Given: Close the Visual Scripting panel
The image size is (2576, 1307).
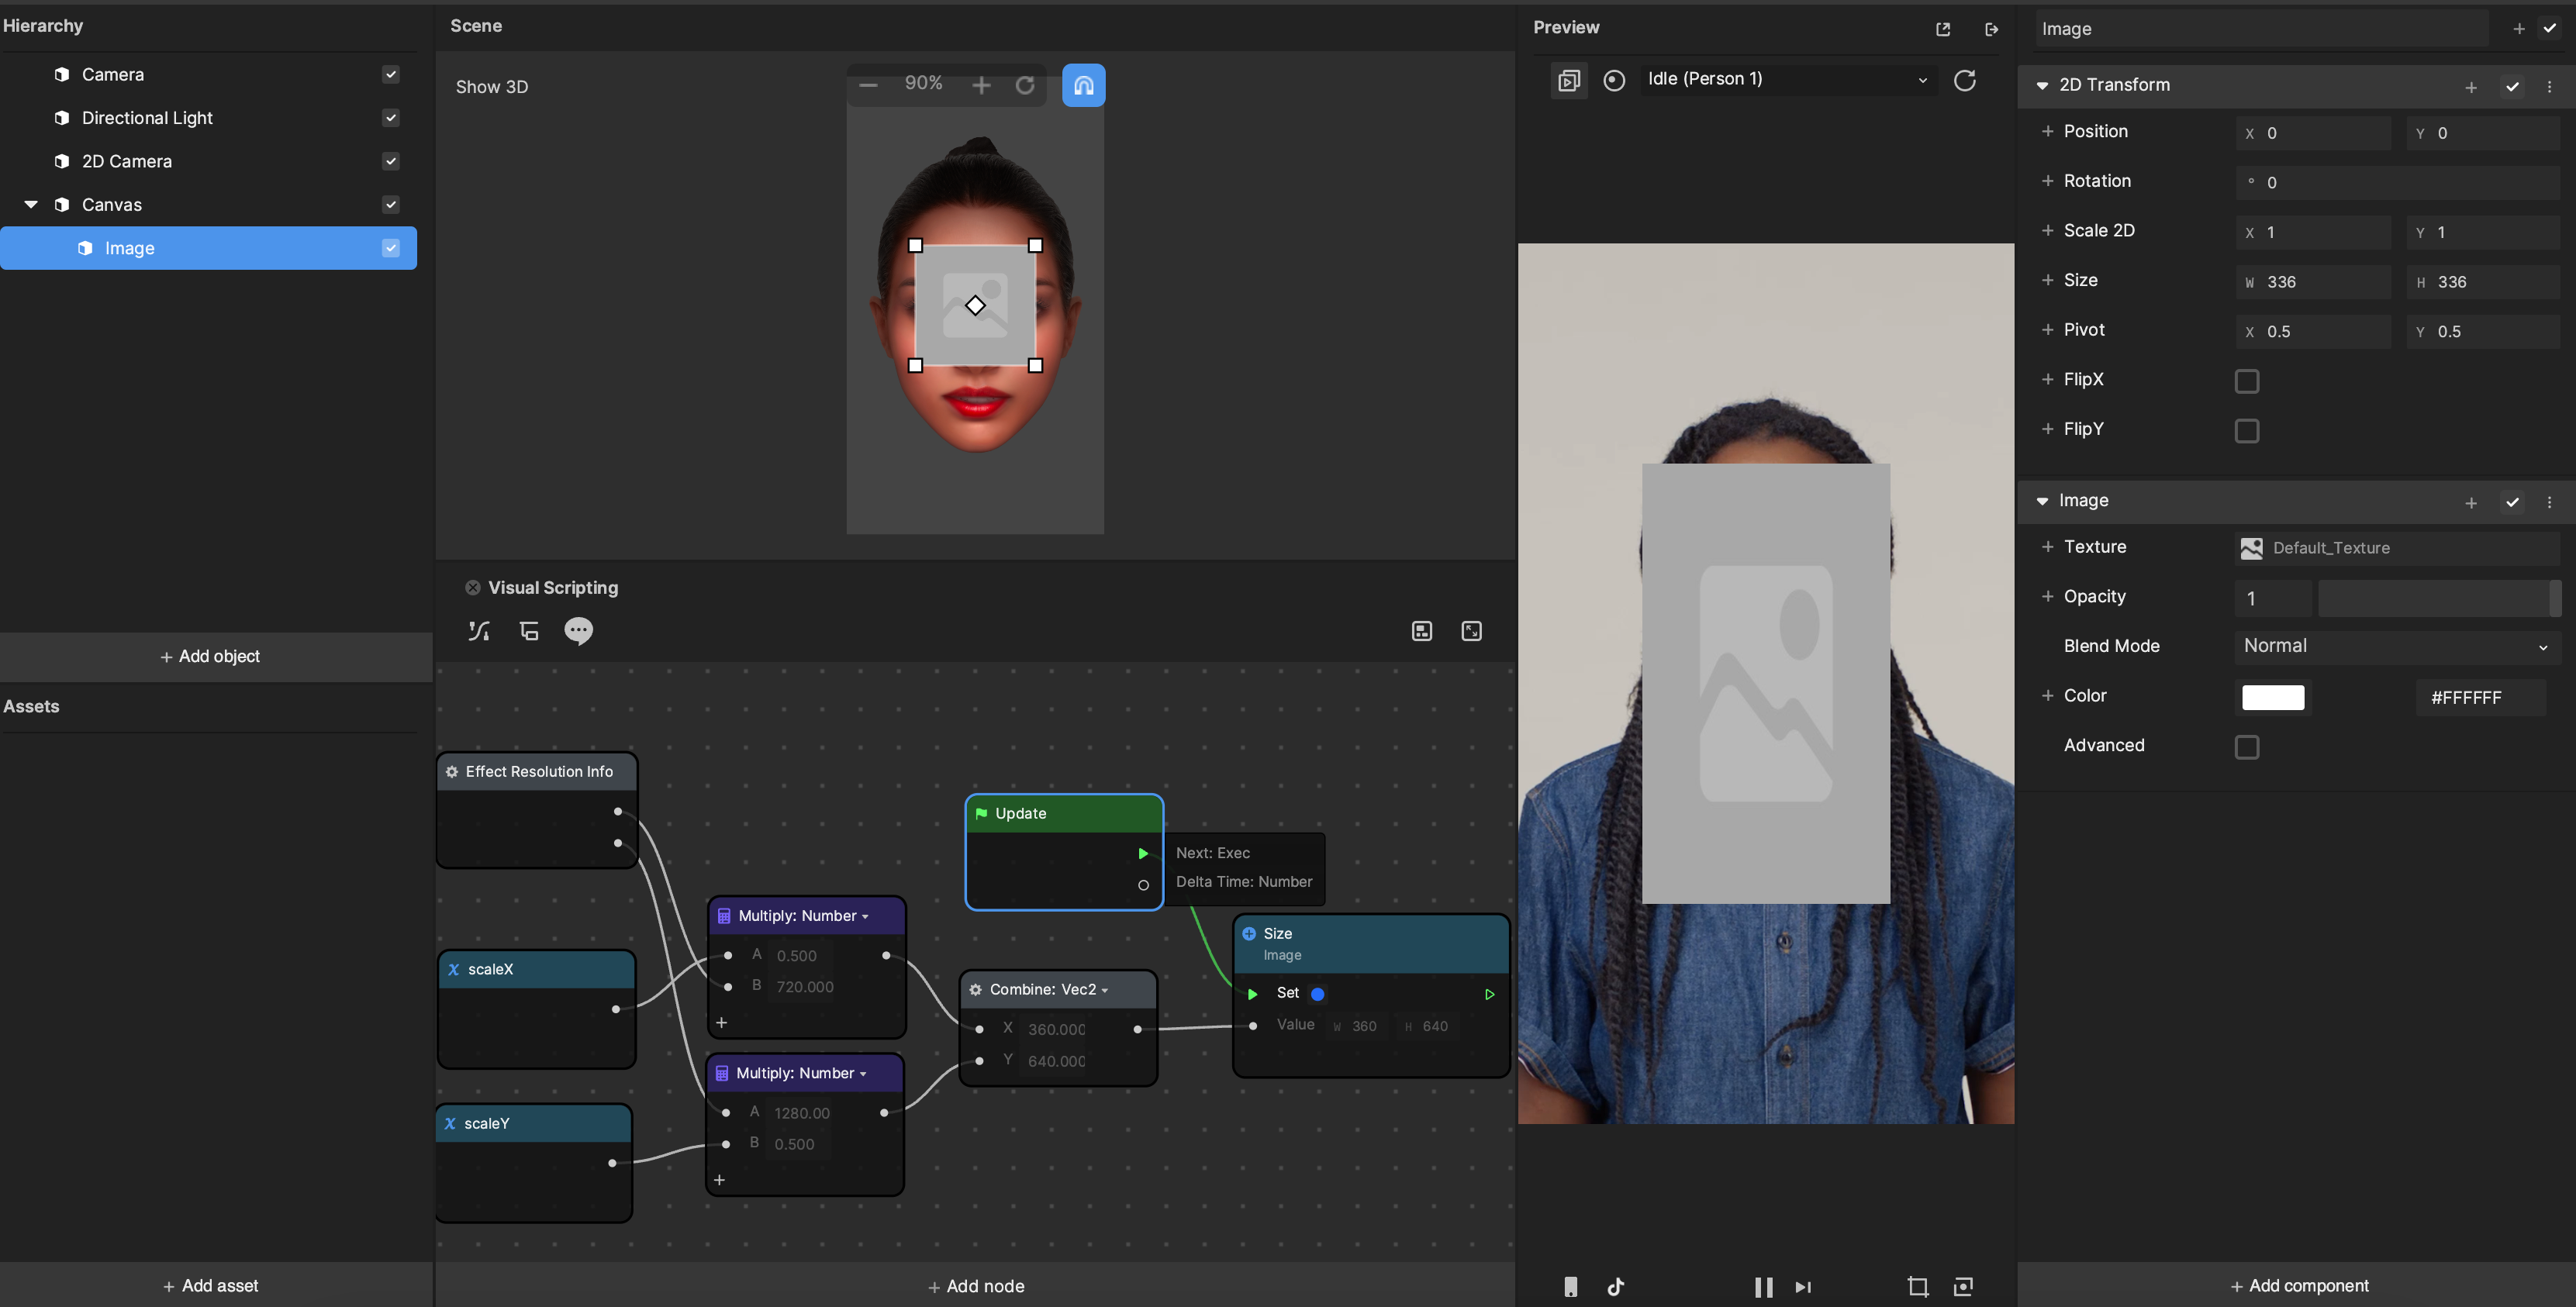Looking at the screenshot, I should click(472, 588).
